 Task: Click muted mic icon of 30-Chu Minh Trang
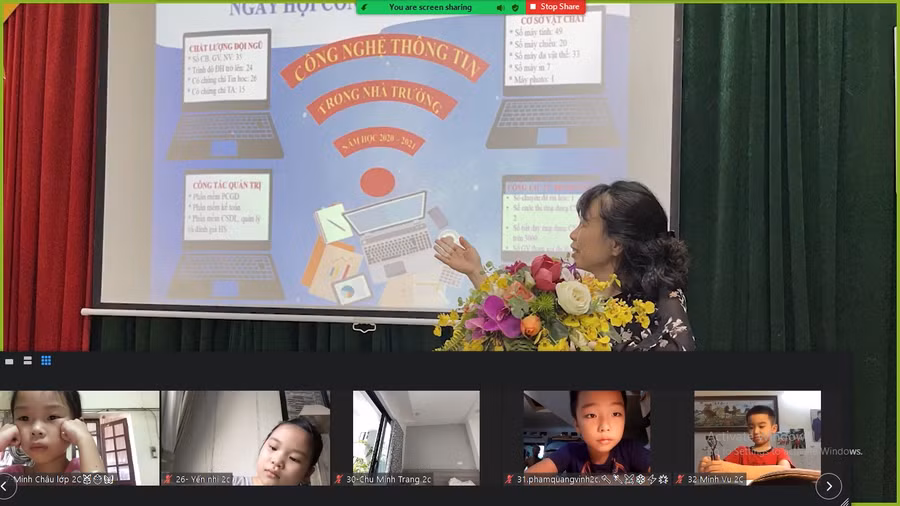[x=339, y=479]
